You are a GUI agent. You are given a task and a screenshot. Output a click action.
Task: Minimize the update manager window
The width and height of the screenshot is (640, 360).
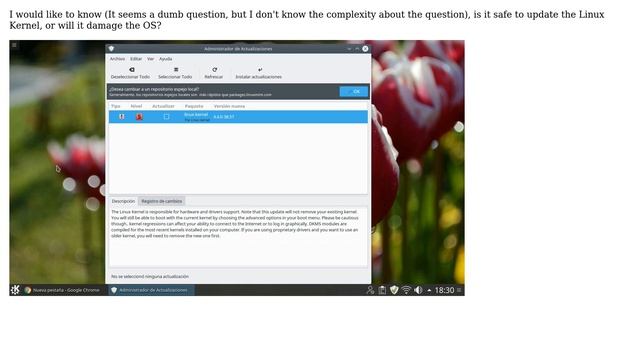pos(349,49)
